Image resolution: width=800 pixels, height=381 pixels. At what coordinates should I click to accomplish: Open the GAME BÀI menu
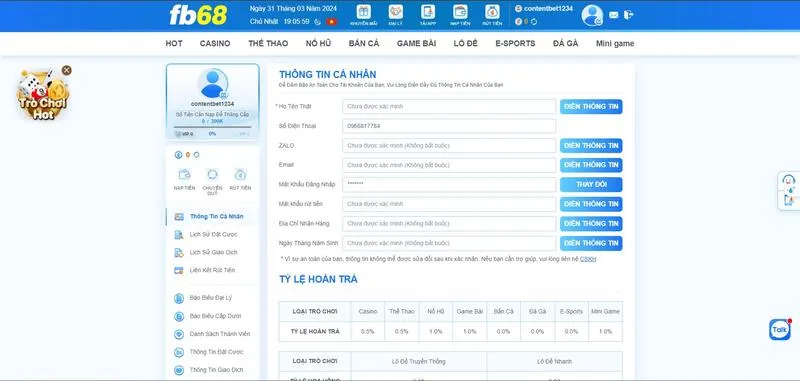(416, 43)
